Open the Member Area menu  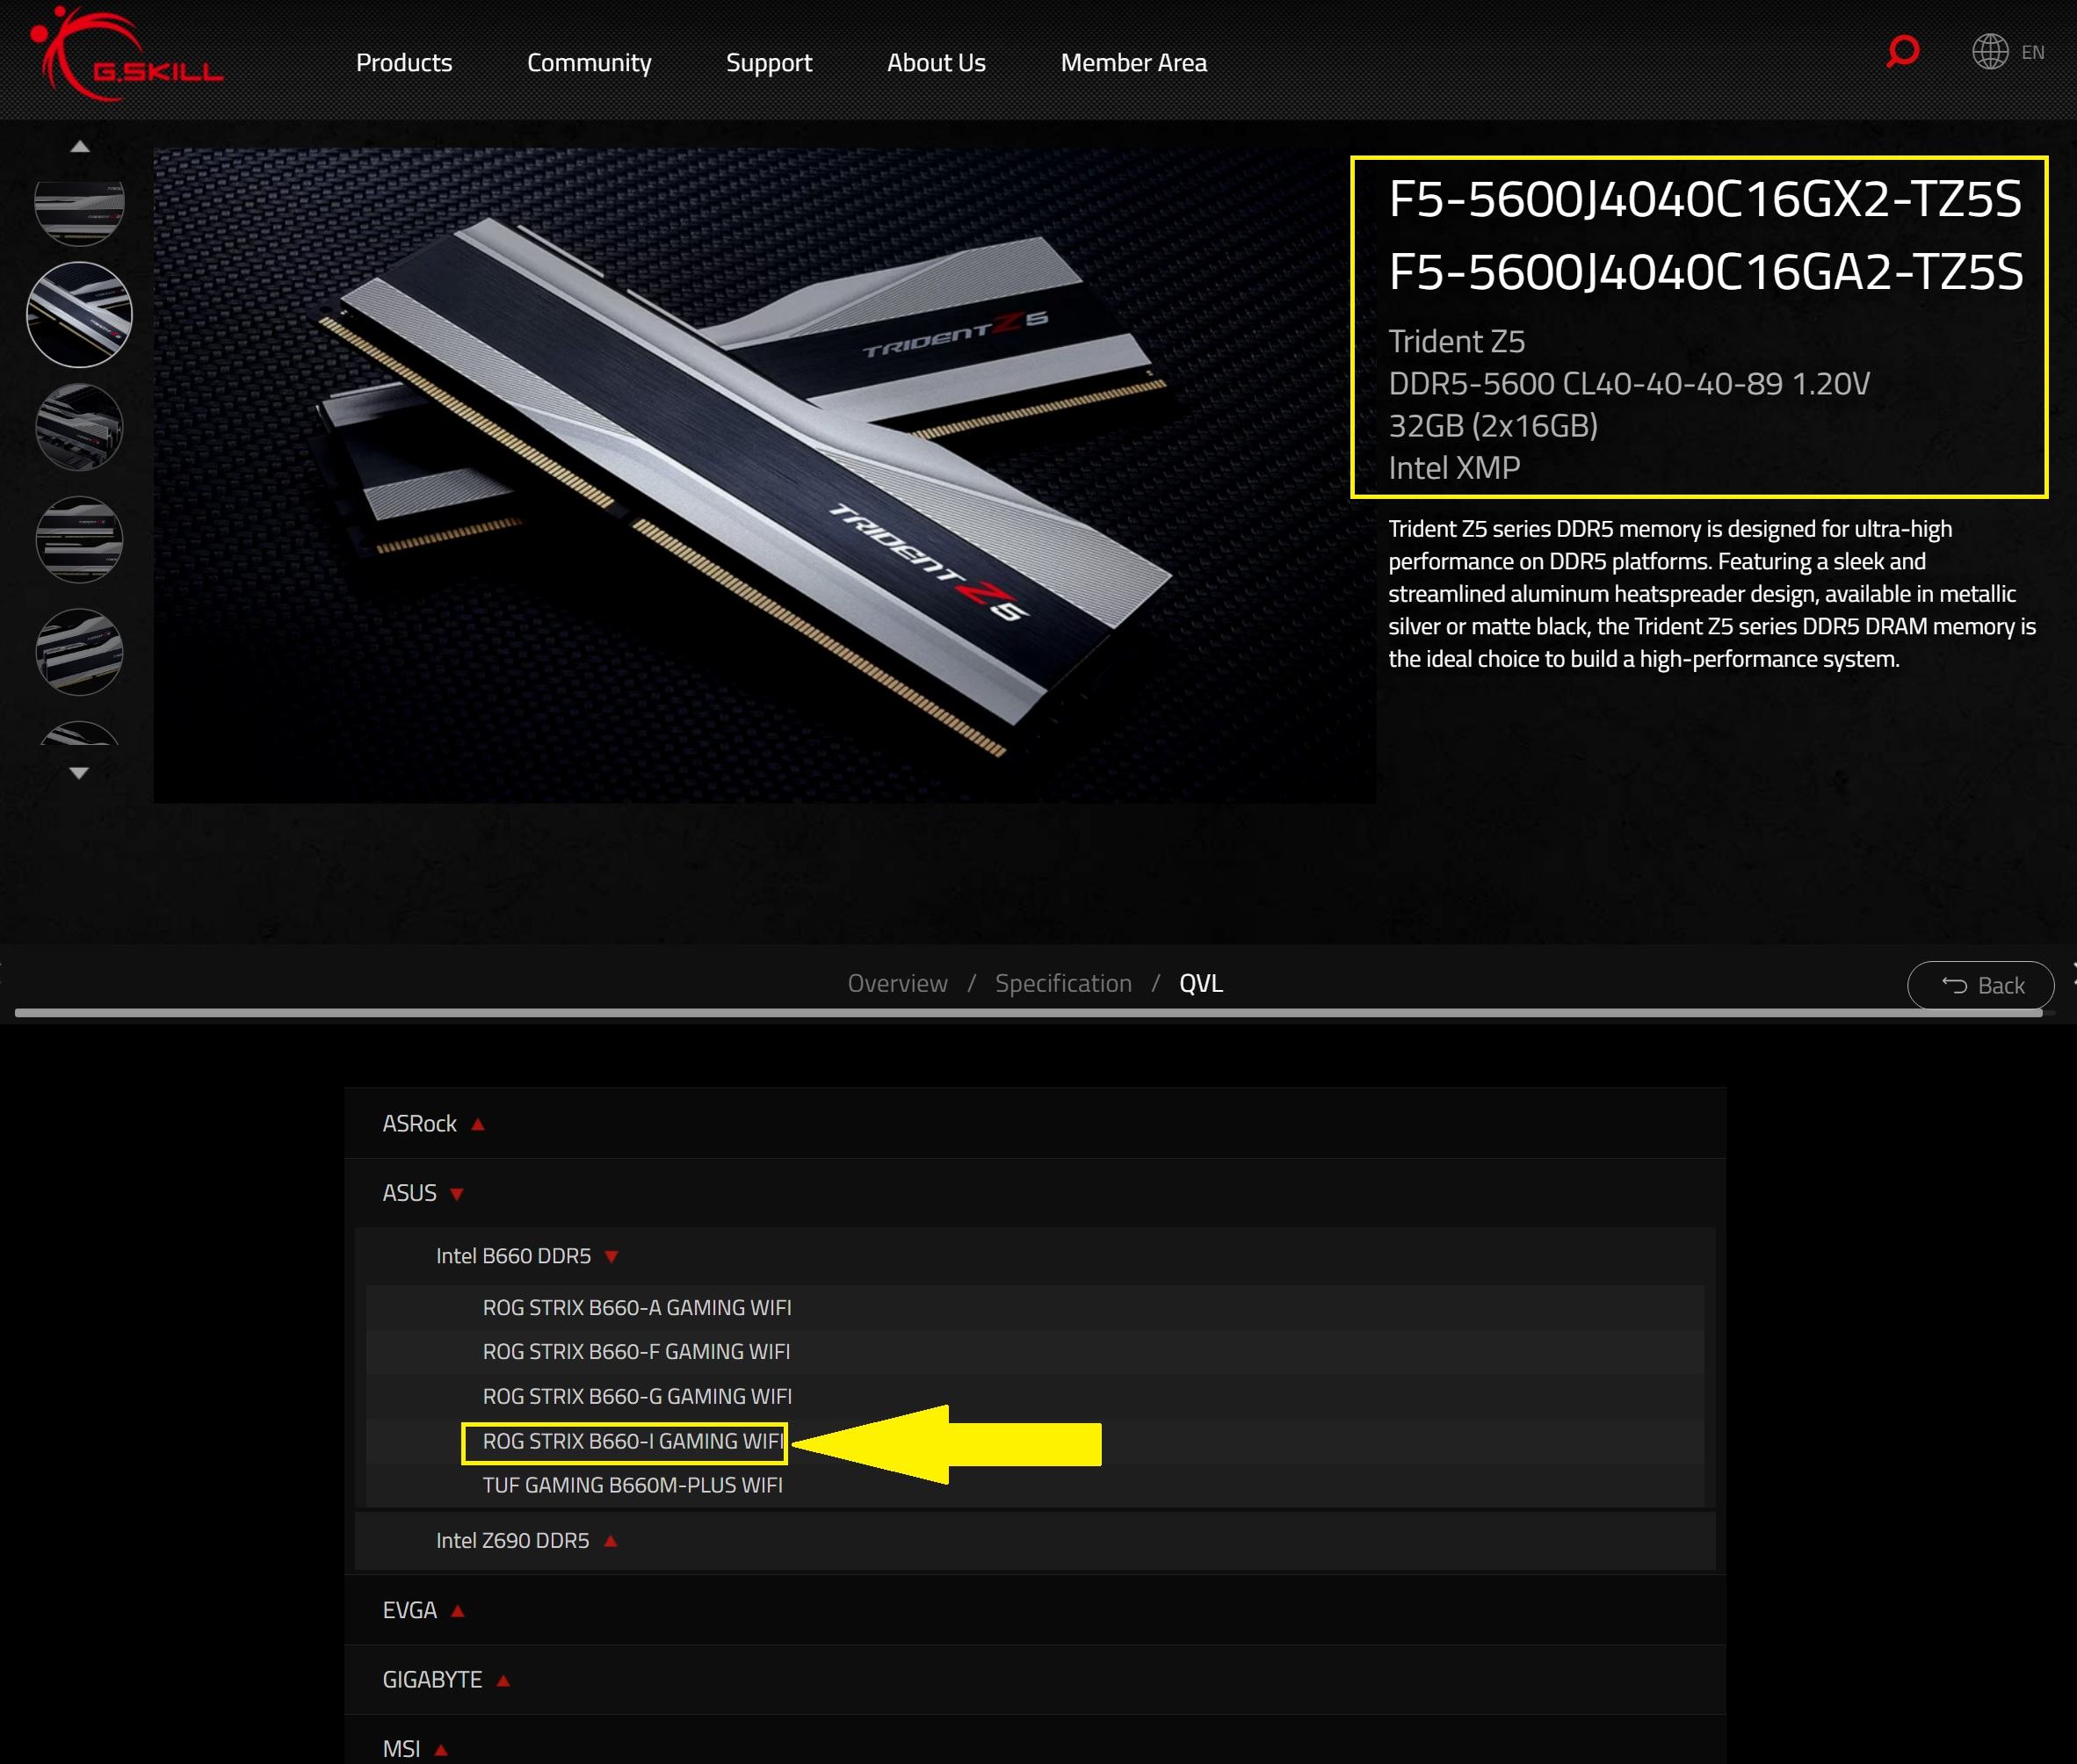[x=1134, y=63]
